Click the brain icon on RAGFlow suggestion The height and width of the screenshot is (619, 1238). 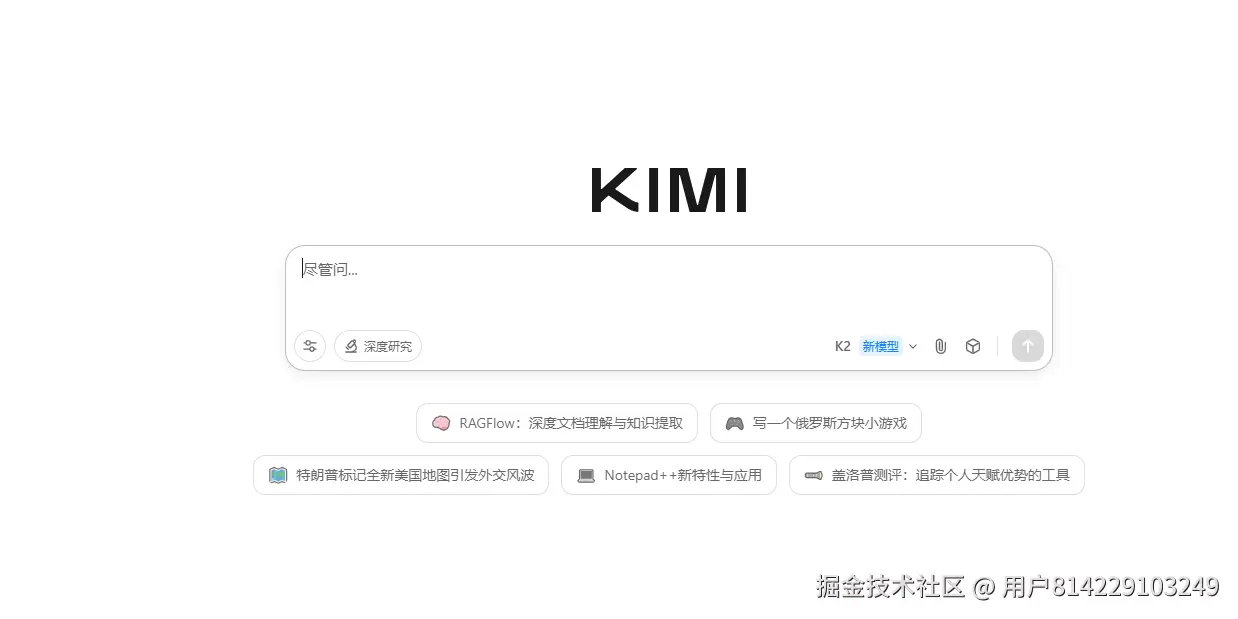pos(441,423)
